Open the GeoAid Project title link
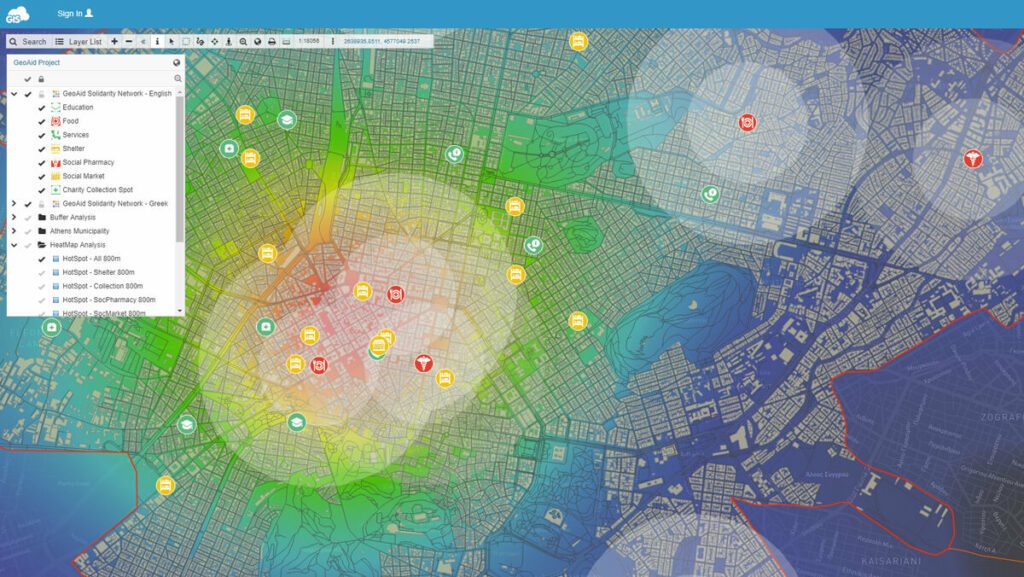 (x=37, y=63)
